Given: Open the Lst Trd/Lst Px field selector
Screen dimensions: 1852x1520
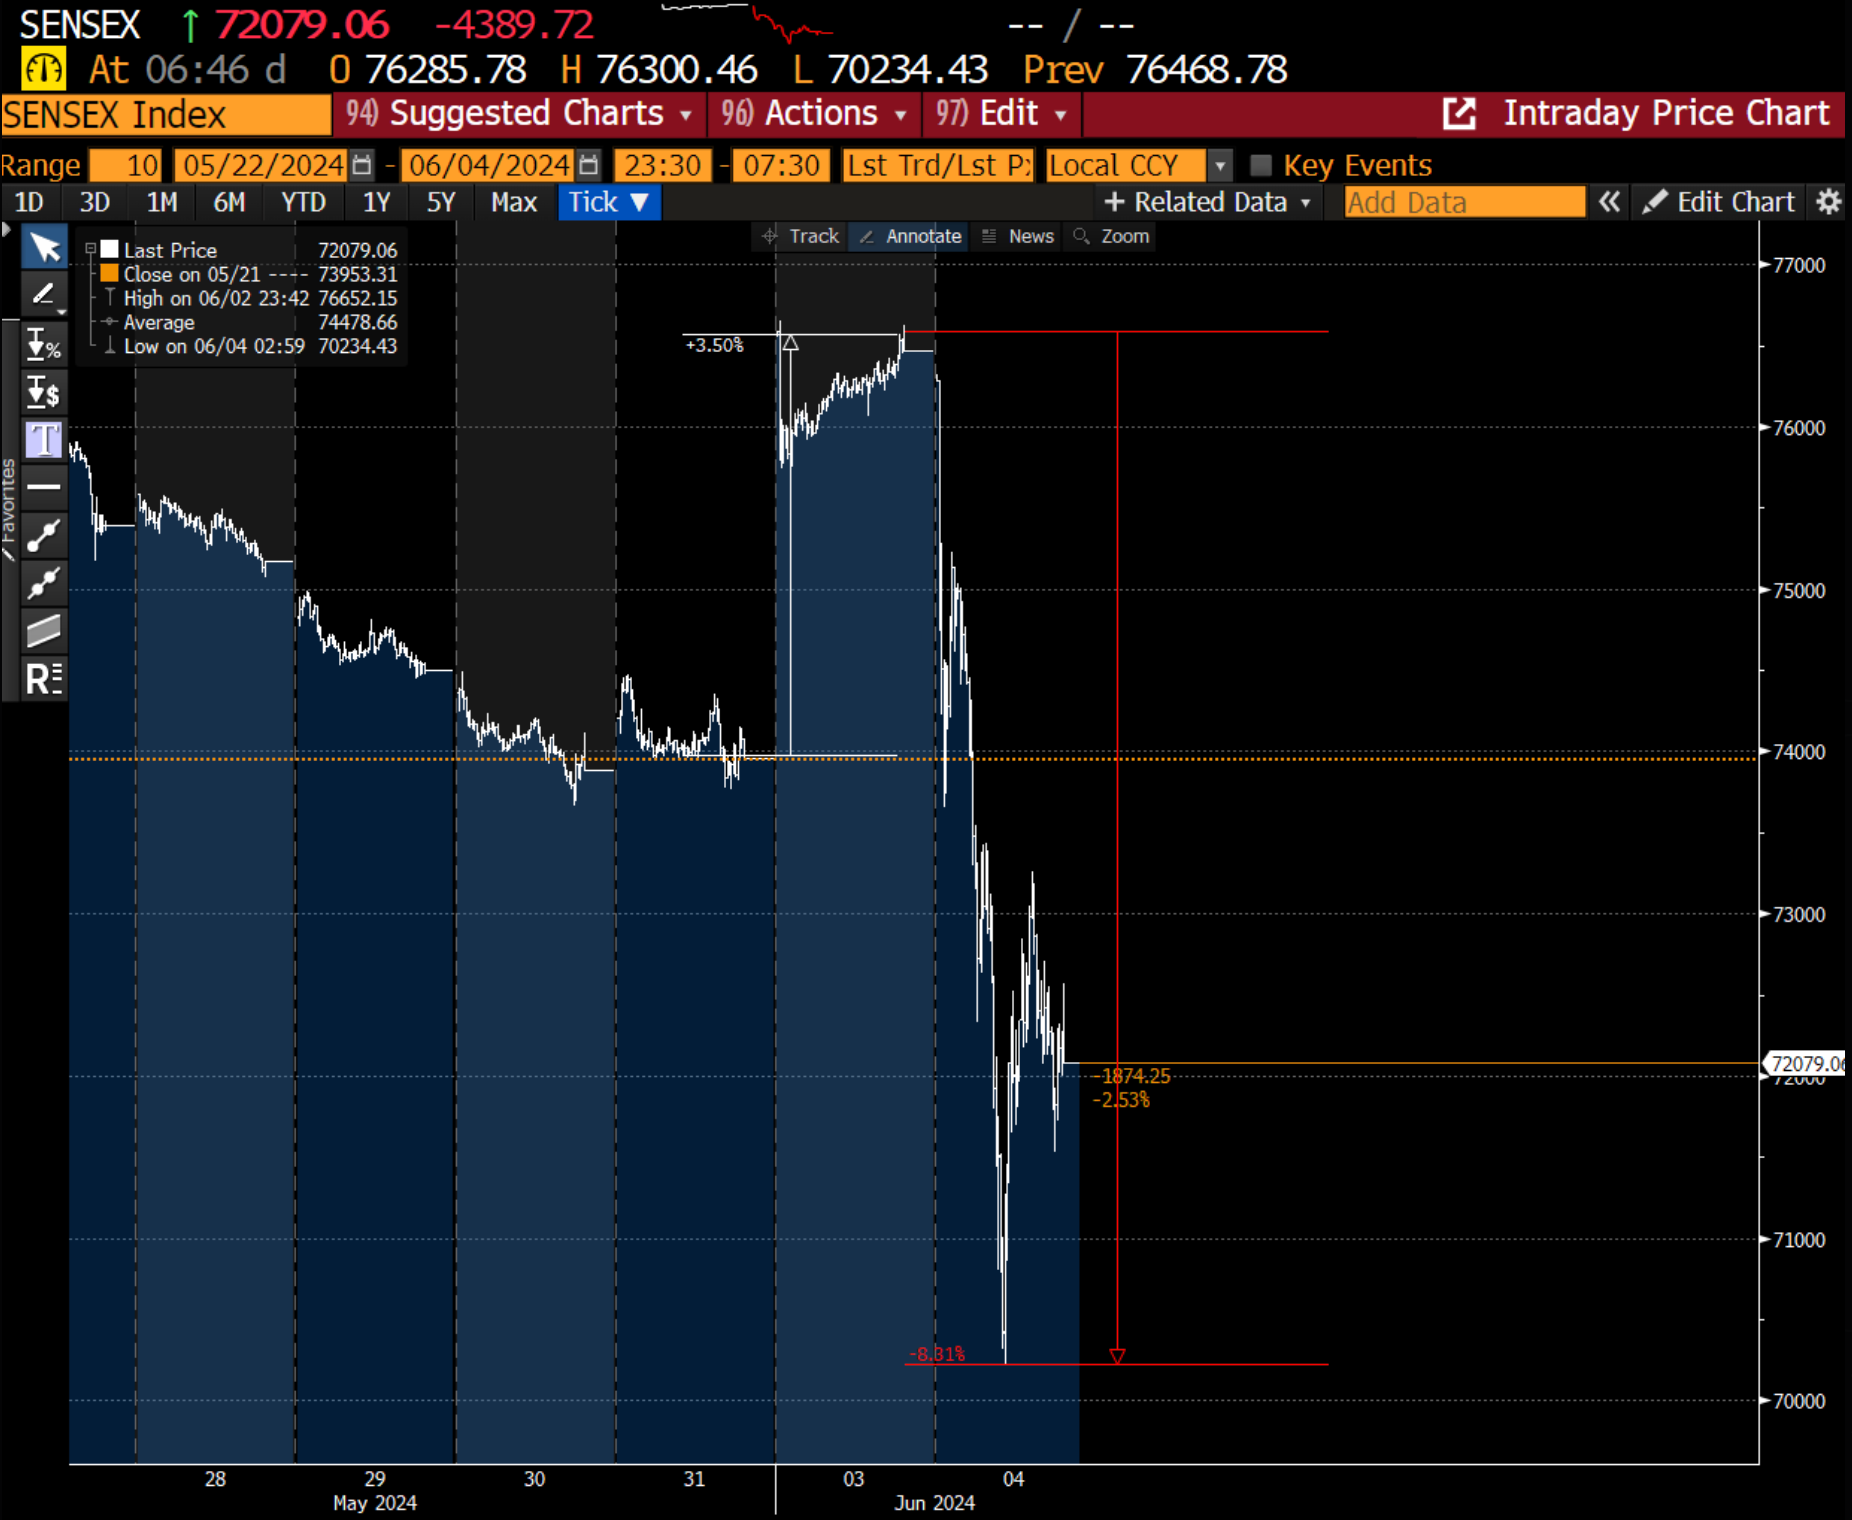Looking at the screenshot, I should [938, 165].
